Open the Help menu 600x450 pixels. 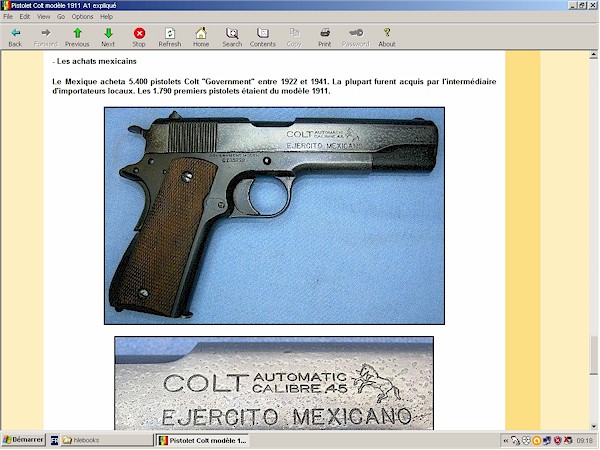tap(106, 16)
